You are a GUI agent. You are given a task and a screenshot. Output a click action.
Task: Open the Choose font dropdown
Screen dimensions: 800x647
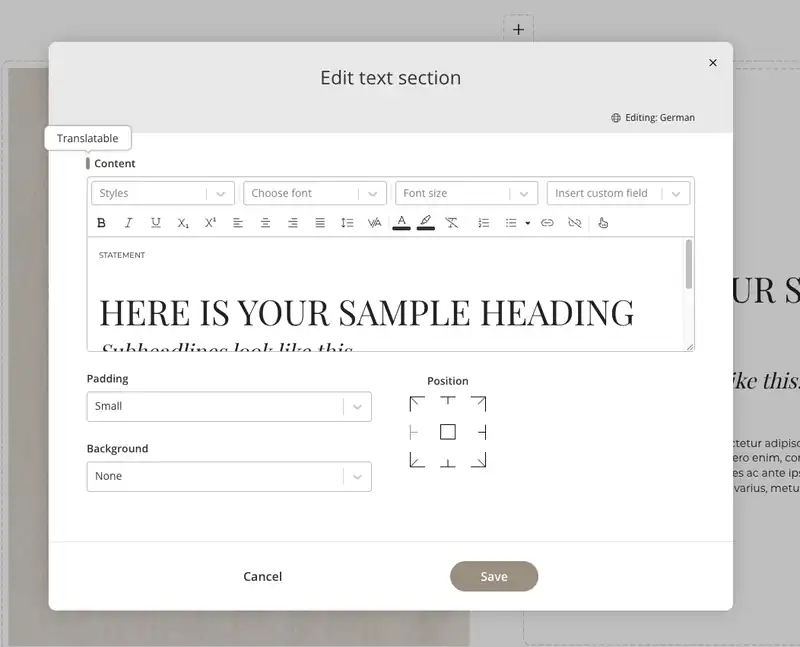(x=315, y=193)
